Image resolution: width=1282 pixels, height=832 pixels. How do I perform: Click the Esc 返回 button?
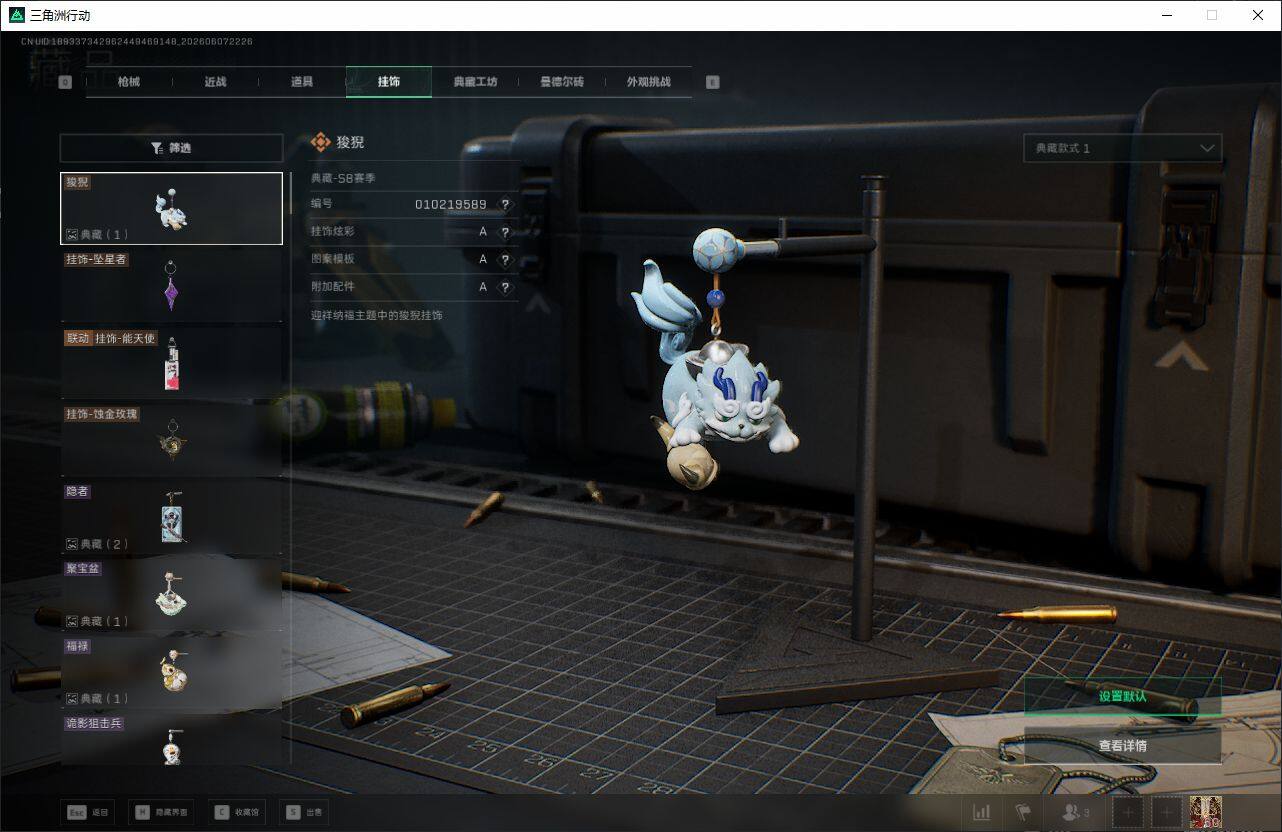88,813
